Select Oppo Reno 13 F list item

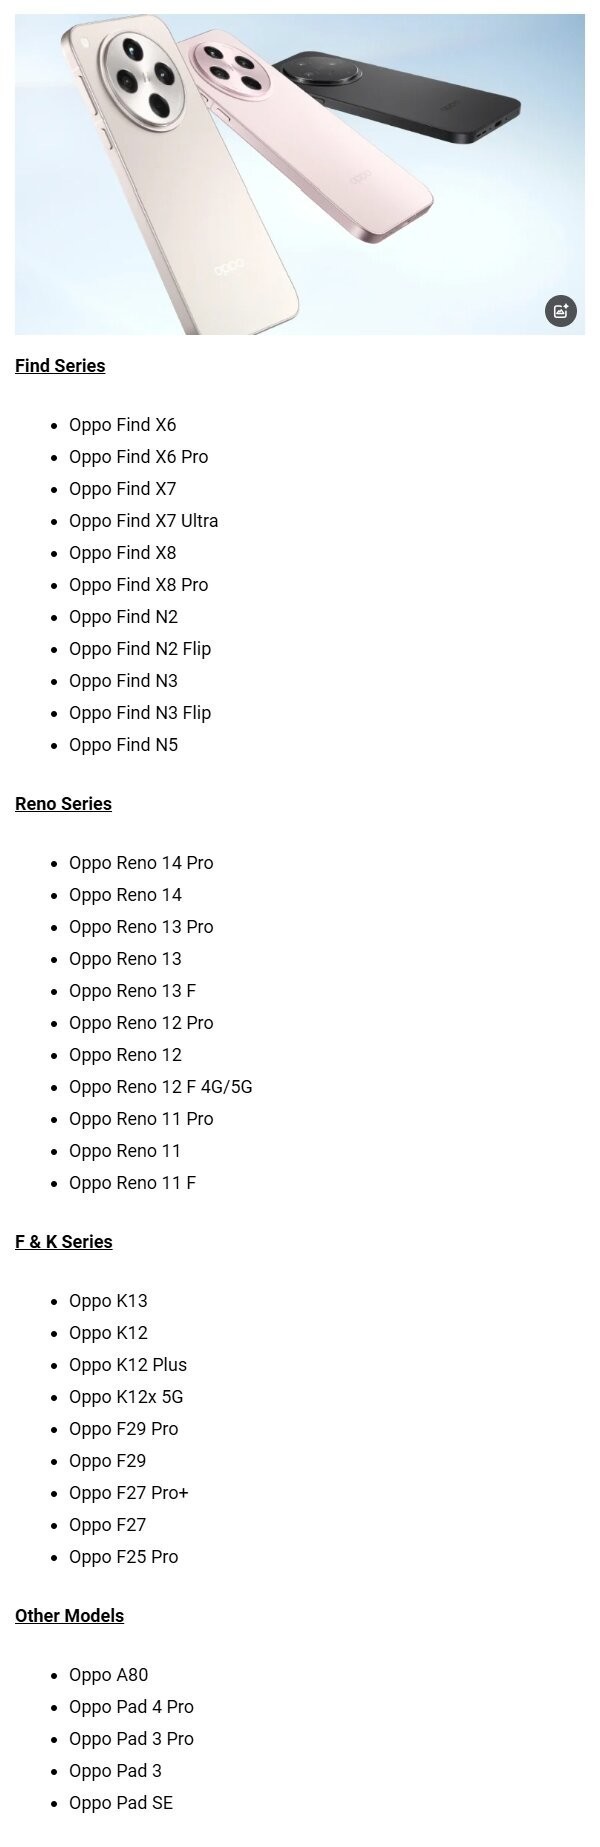tap(132, 991)
